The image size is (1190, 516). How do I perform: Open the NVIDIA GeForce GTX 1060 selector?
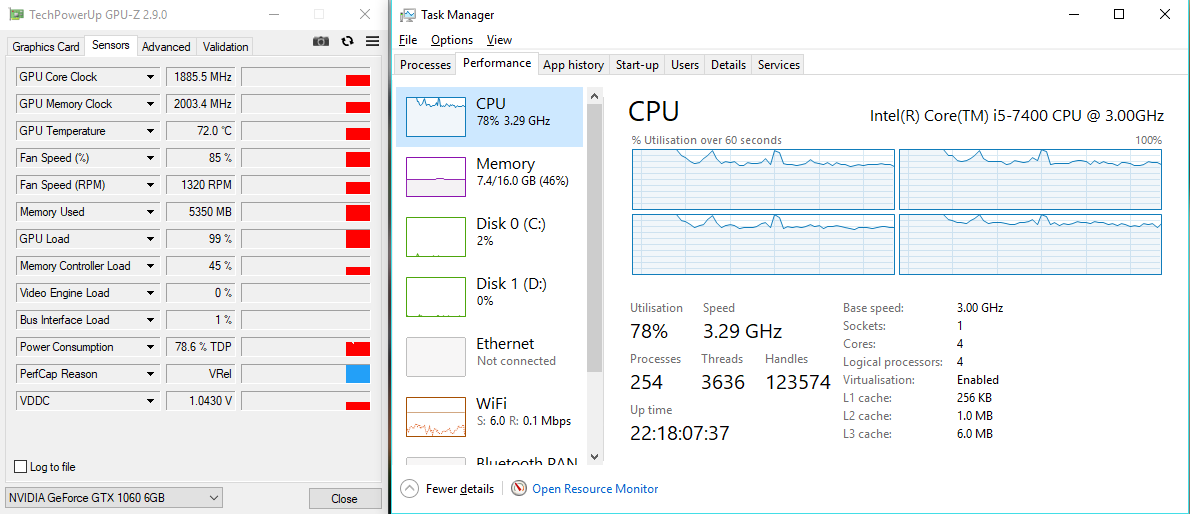pyautogui.click(x=114, y=498)
